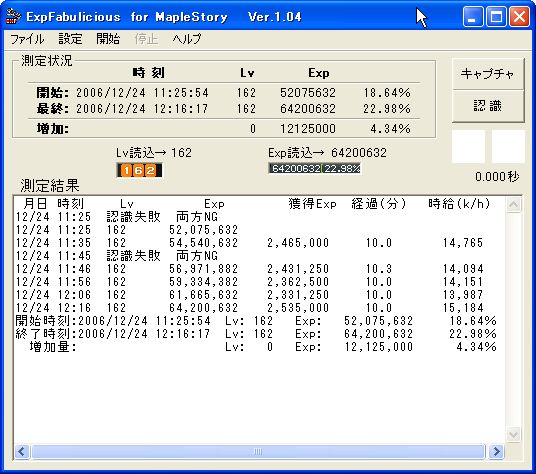Click the 獲得Exp value 2,431,250

[298, 269]
